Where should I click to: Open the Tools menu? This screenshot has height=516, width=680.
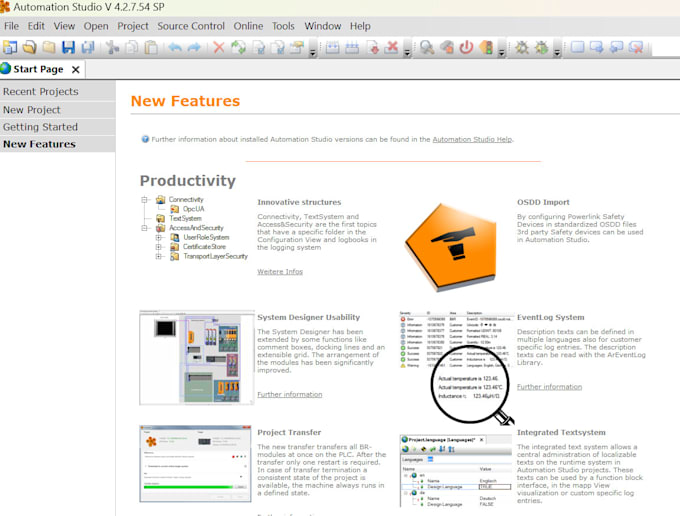point(283,26)
